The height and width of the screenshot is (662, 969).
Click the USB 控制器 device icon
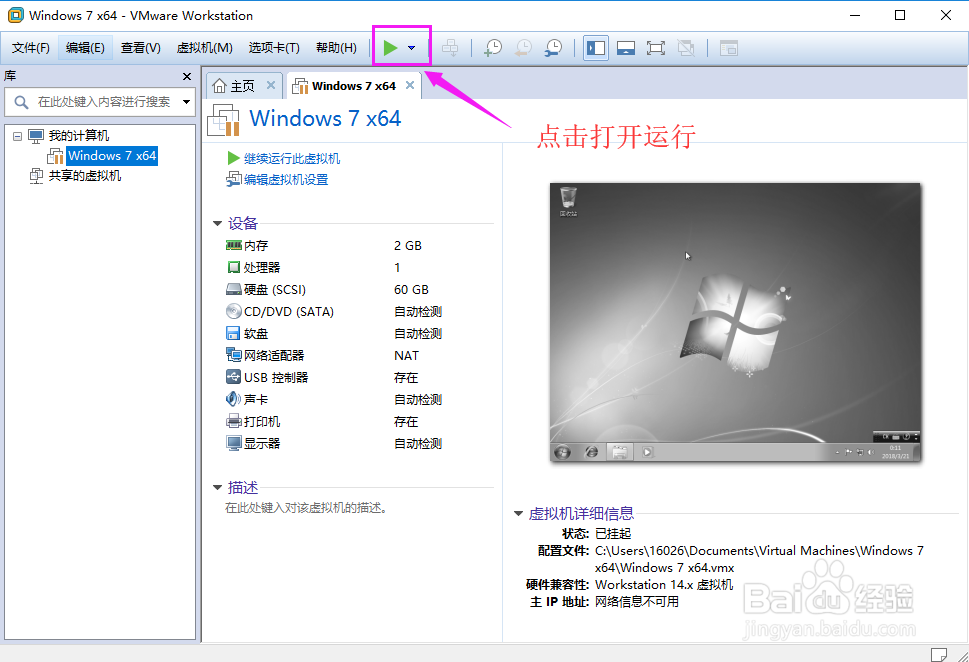[234, 377]
